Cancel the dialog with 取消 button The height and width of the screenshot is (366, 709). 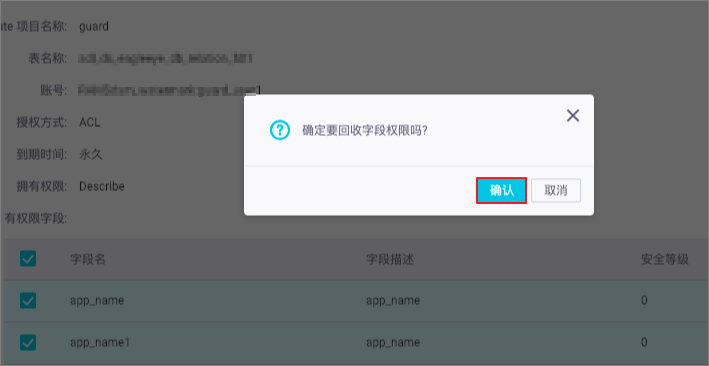(x=556, y=190)
